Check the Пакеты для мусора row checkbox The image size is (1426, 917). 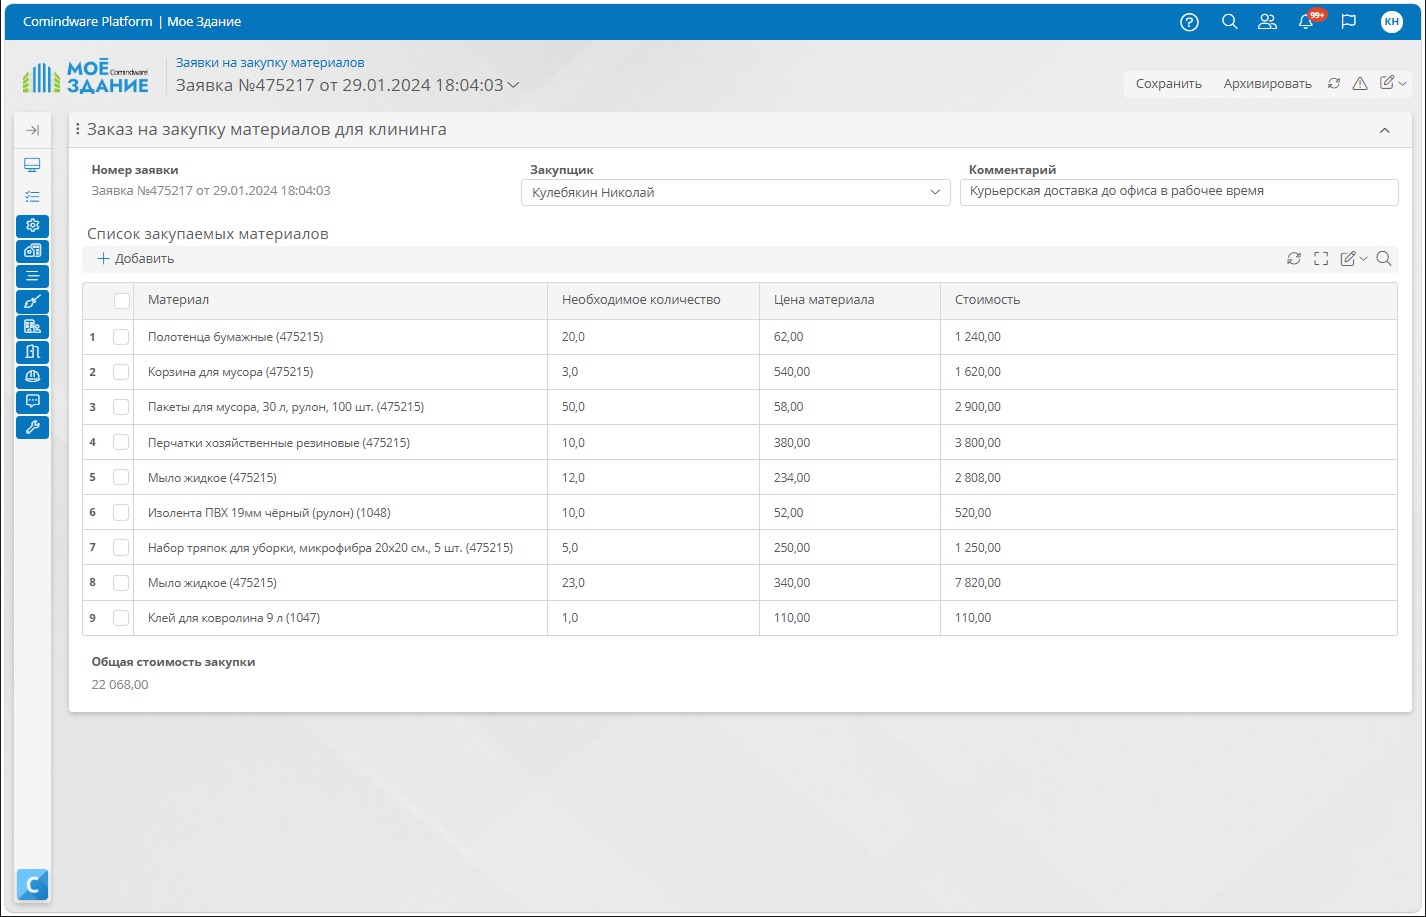coord(121,408)
